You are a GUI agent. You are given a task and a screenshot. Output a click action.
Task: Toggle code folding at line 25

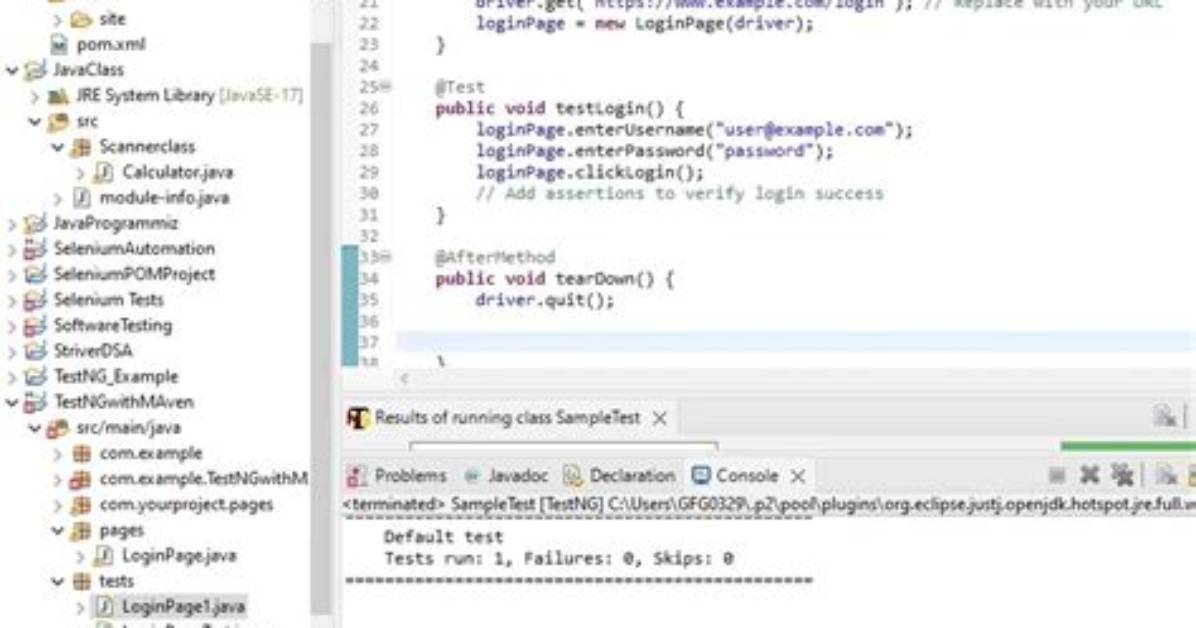click(386, 86)
